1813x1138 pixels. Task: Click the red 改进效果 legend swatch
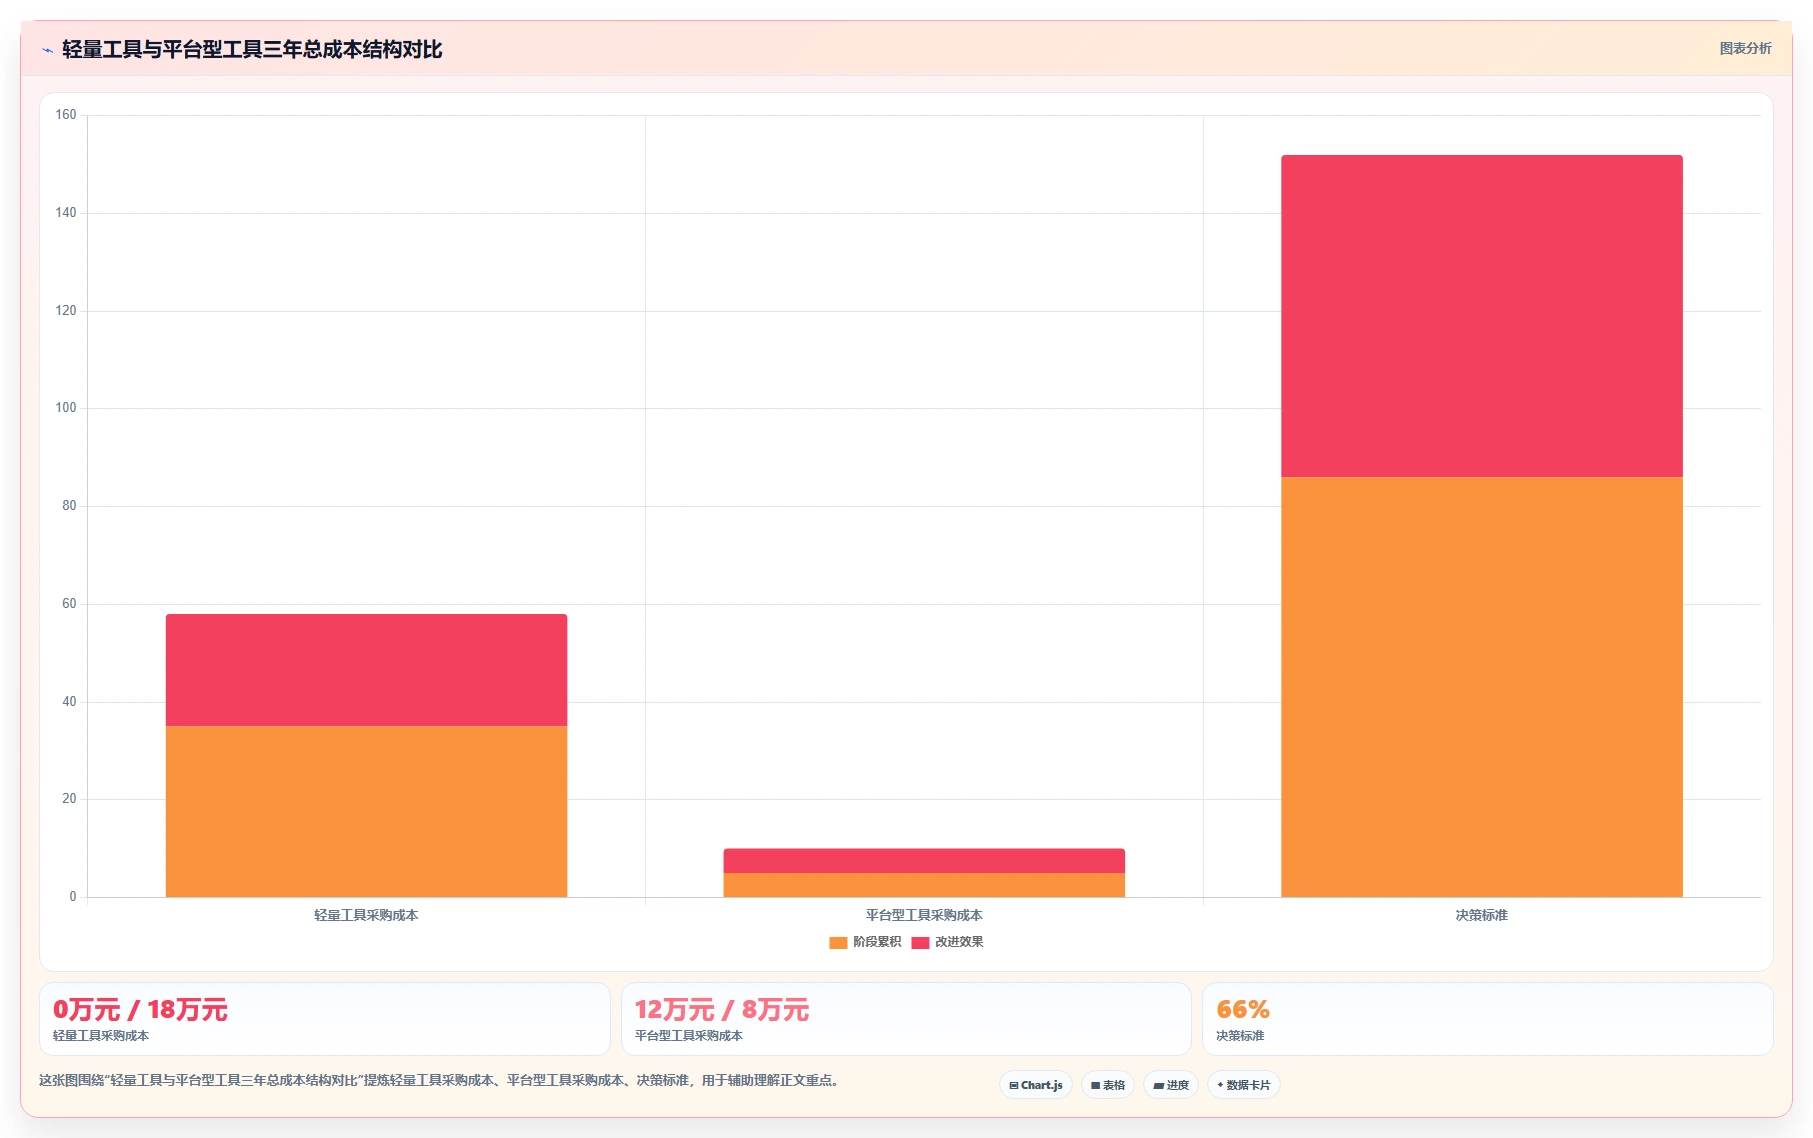pos(920,943)
